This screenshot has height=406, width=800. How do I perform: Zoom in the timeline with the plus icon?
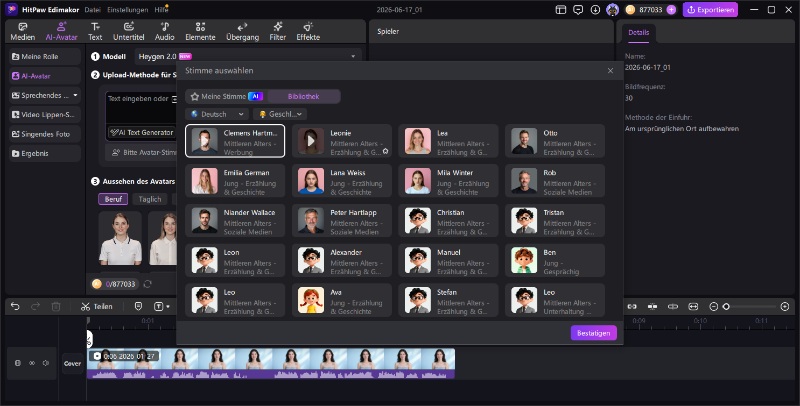(785, 307)
